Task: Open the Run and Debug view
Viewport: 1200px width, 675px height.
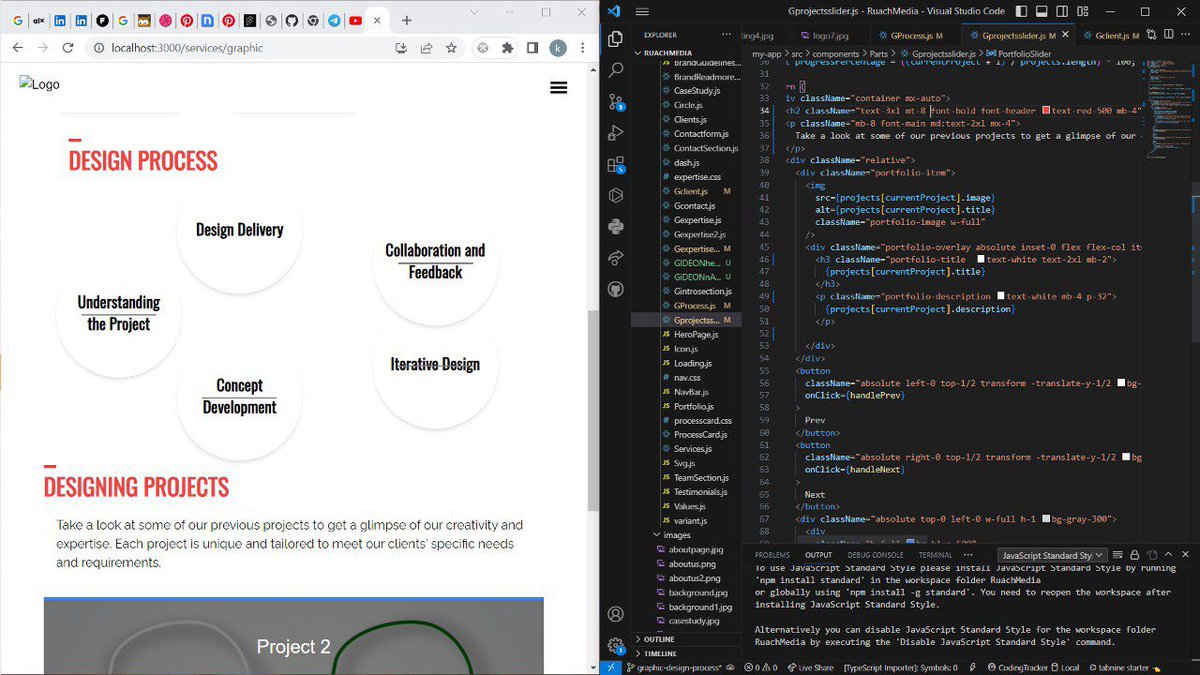Action: [x=614, y=132]
